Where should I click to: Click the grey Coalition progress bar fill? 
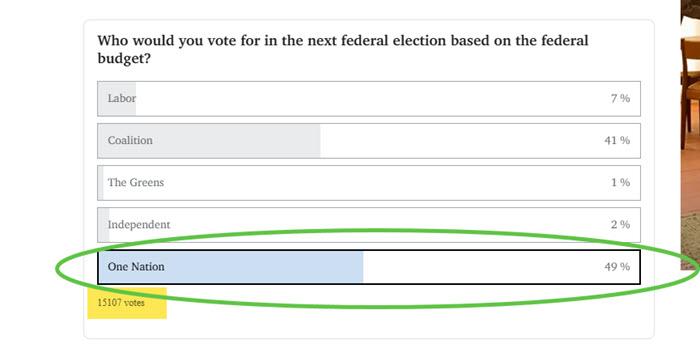pos(209,141)
